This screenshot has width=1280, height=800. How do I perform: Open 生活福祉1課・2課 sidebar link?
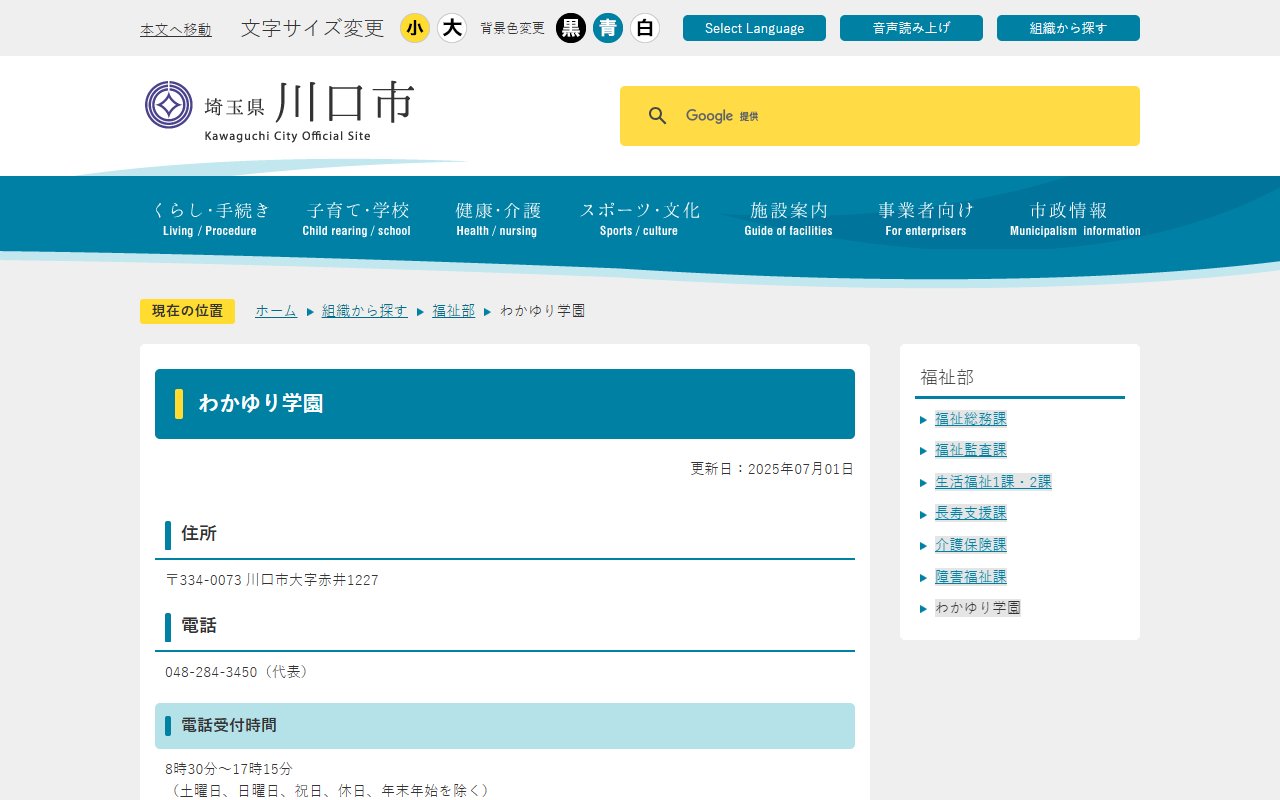click(993, 482)
